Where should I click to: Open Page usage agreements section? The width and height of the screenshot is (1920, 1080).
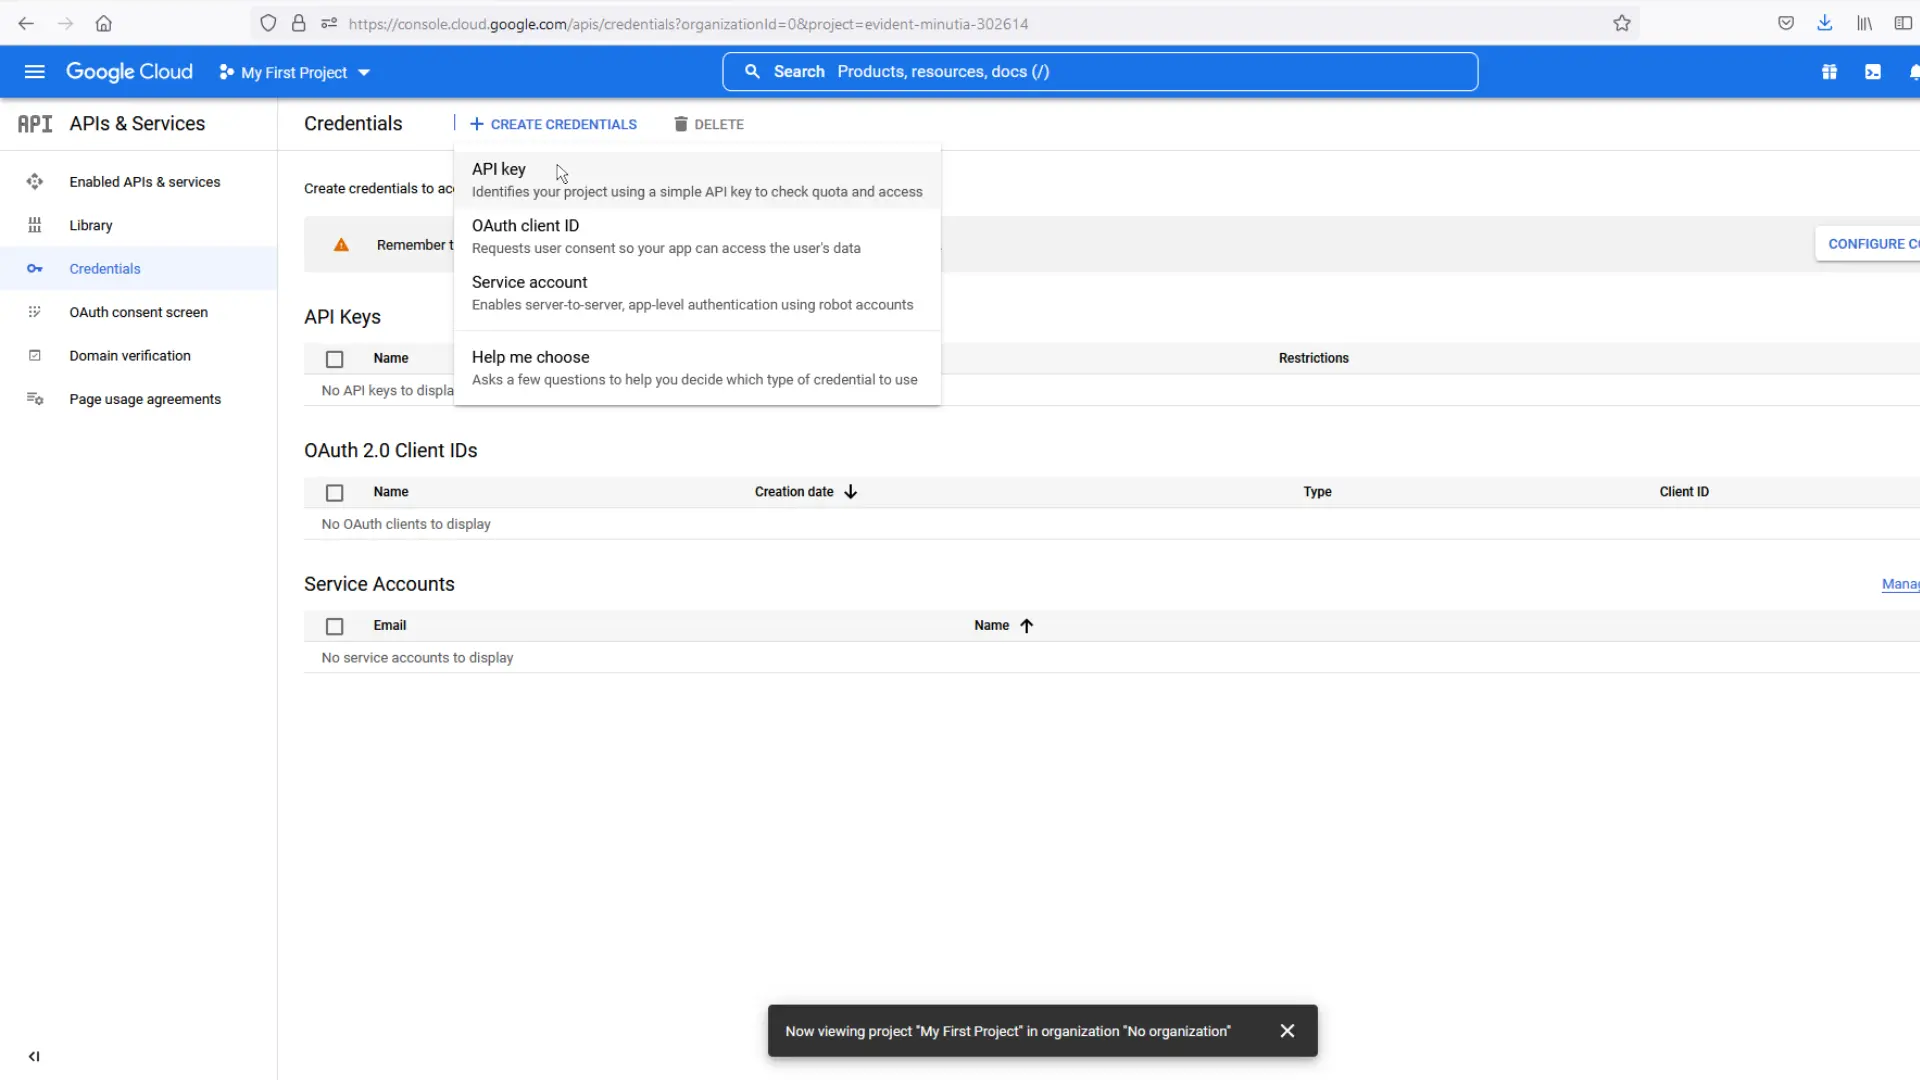pyautogui.click(x=146, y=400)
